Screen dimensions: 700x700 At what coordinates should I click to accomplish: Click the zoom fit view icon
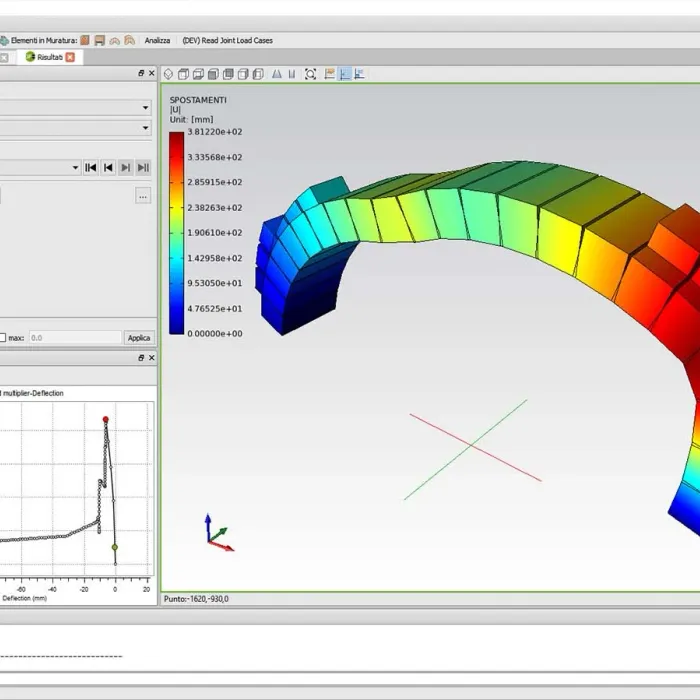(310, 74)
